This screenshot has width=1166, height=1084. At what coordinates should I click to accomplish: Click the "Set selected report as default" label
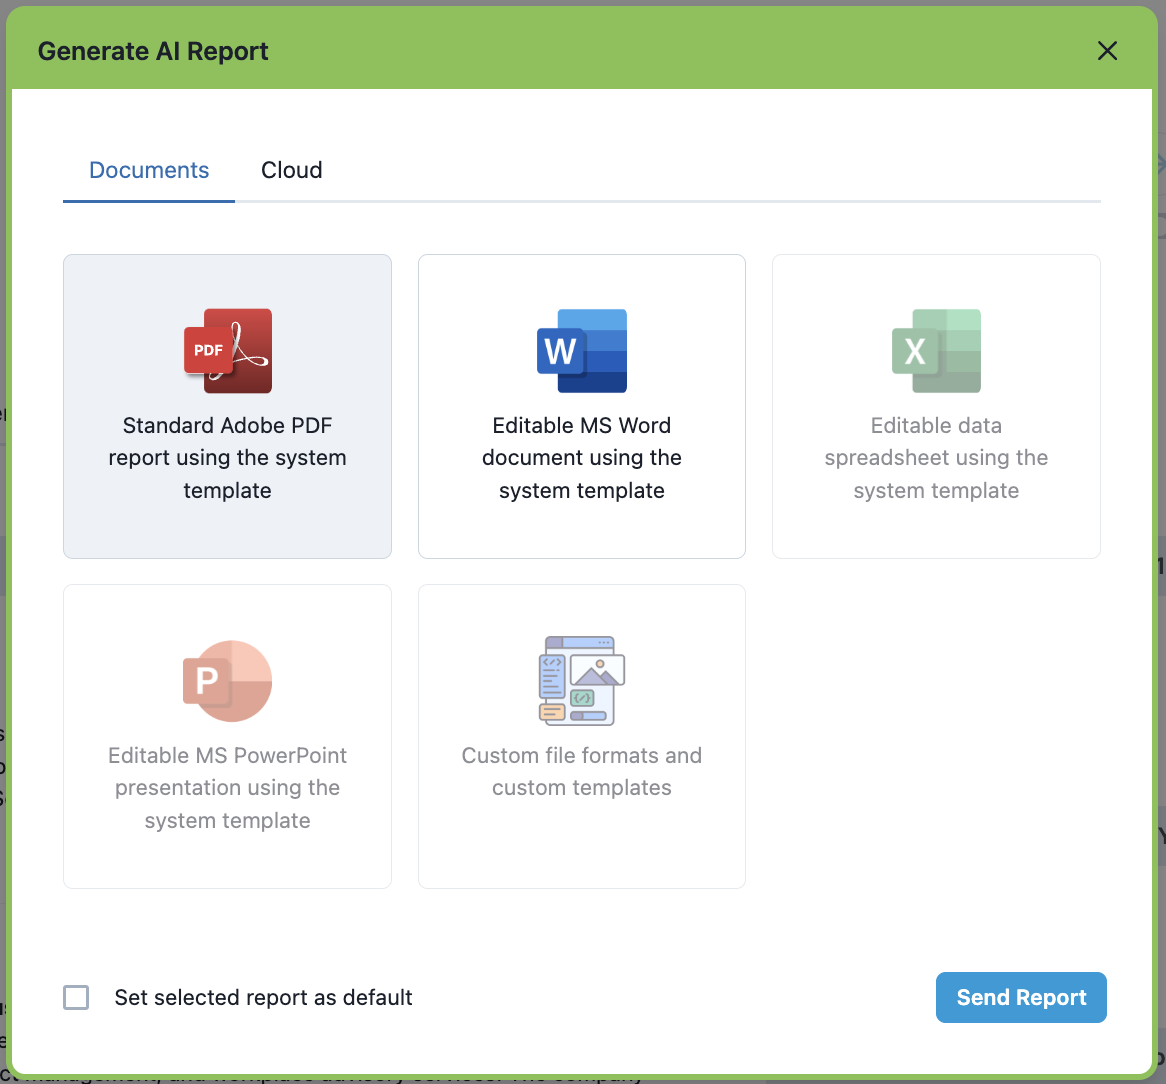coord(263,998)
